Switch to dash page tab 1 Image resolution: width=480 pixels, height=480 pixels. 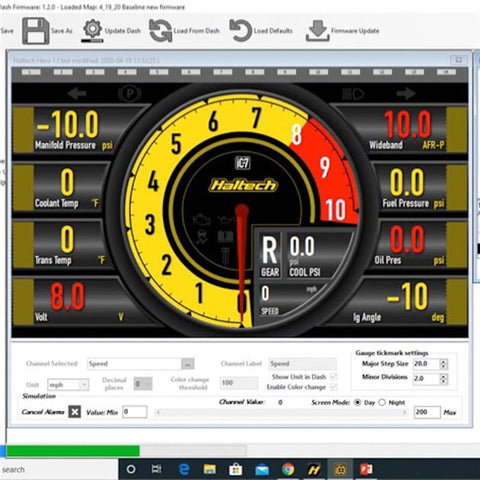[x=31, y=72]
